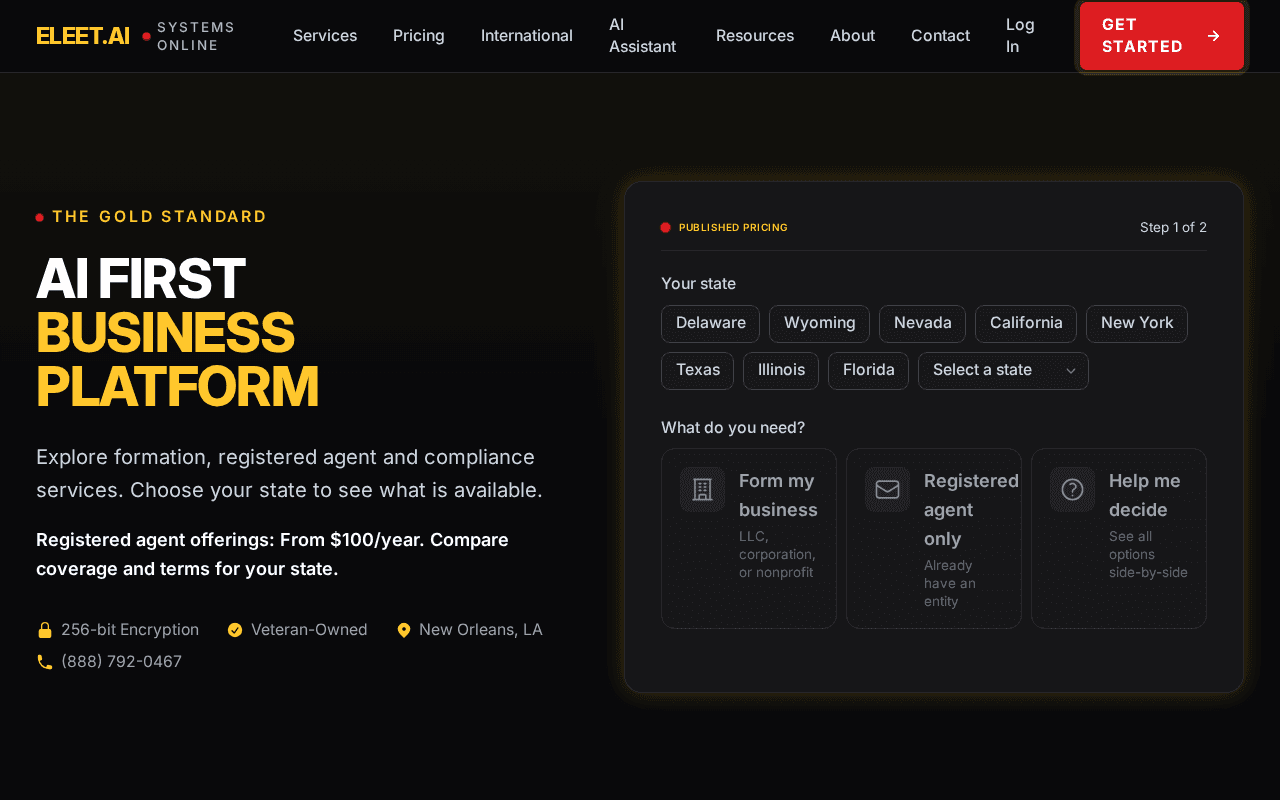Open the International nav link
1280x800 pixels.
pos(527,36)
